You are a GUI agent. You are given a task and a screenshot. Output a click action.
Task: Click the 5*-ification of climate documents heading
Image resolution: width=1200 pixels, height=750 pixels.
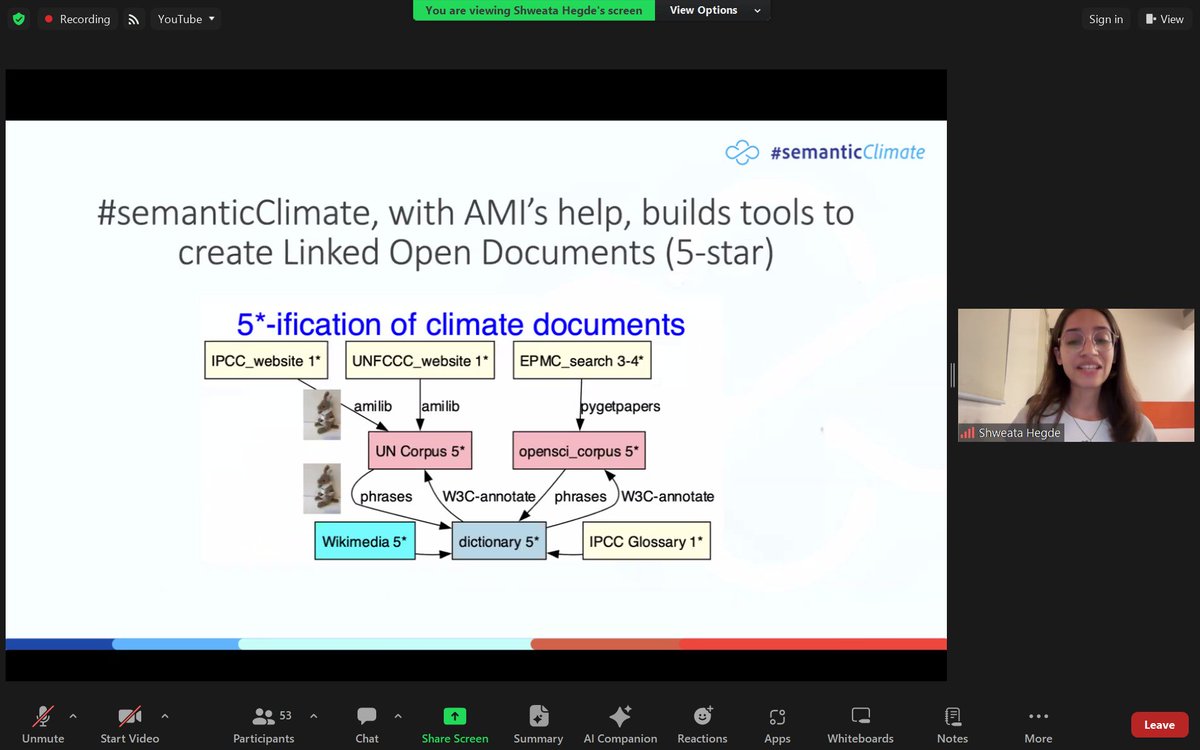pyautogui.click(x=460, y=324)
